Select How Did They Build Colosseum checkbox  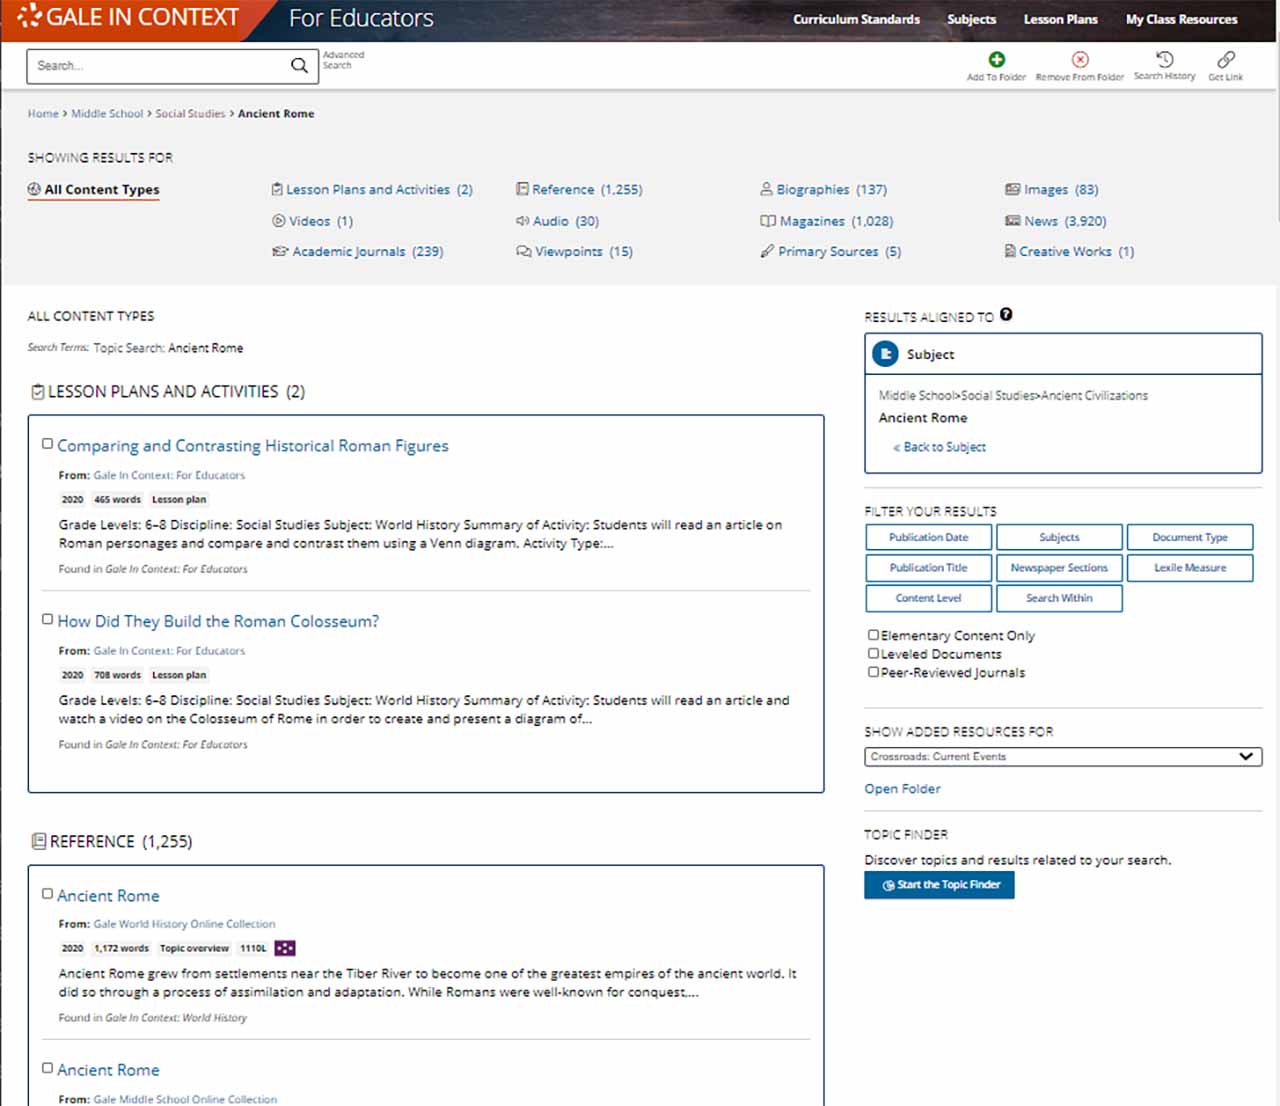pyautogui.click(x=47, y=619)
